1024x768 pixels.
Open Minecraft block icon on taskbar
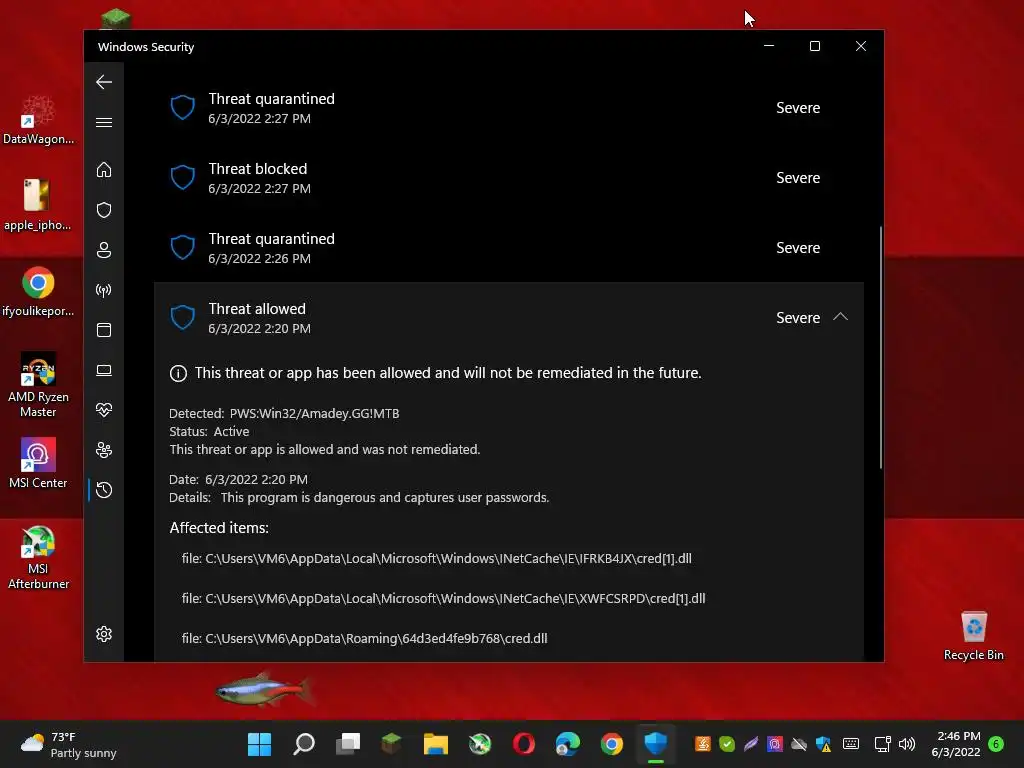391,744
